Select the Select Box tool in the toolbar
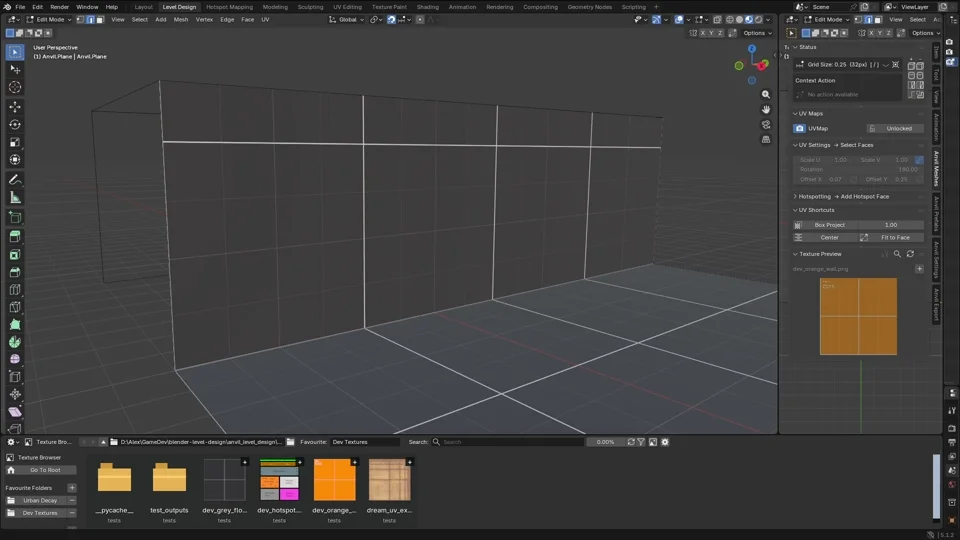 click(x=15, y=52)
